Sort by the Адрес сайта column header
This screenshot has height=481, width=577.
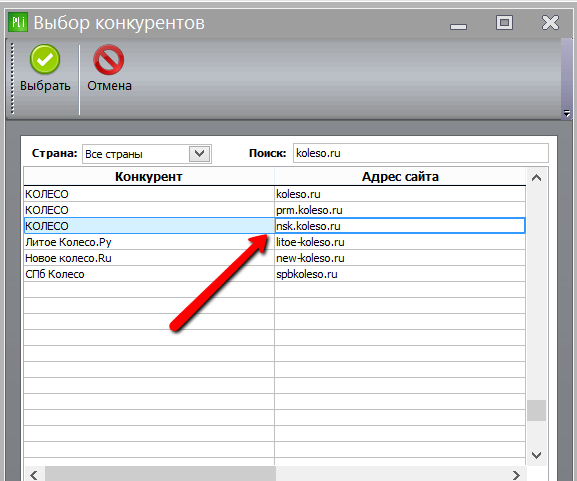pos(400,177)
